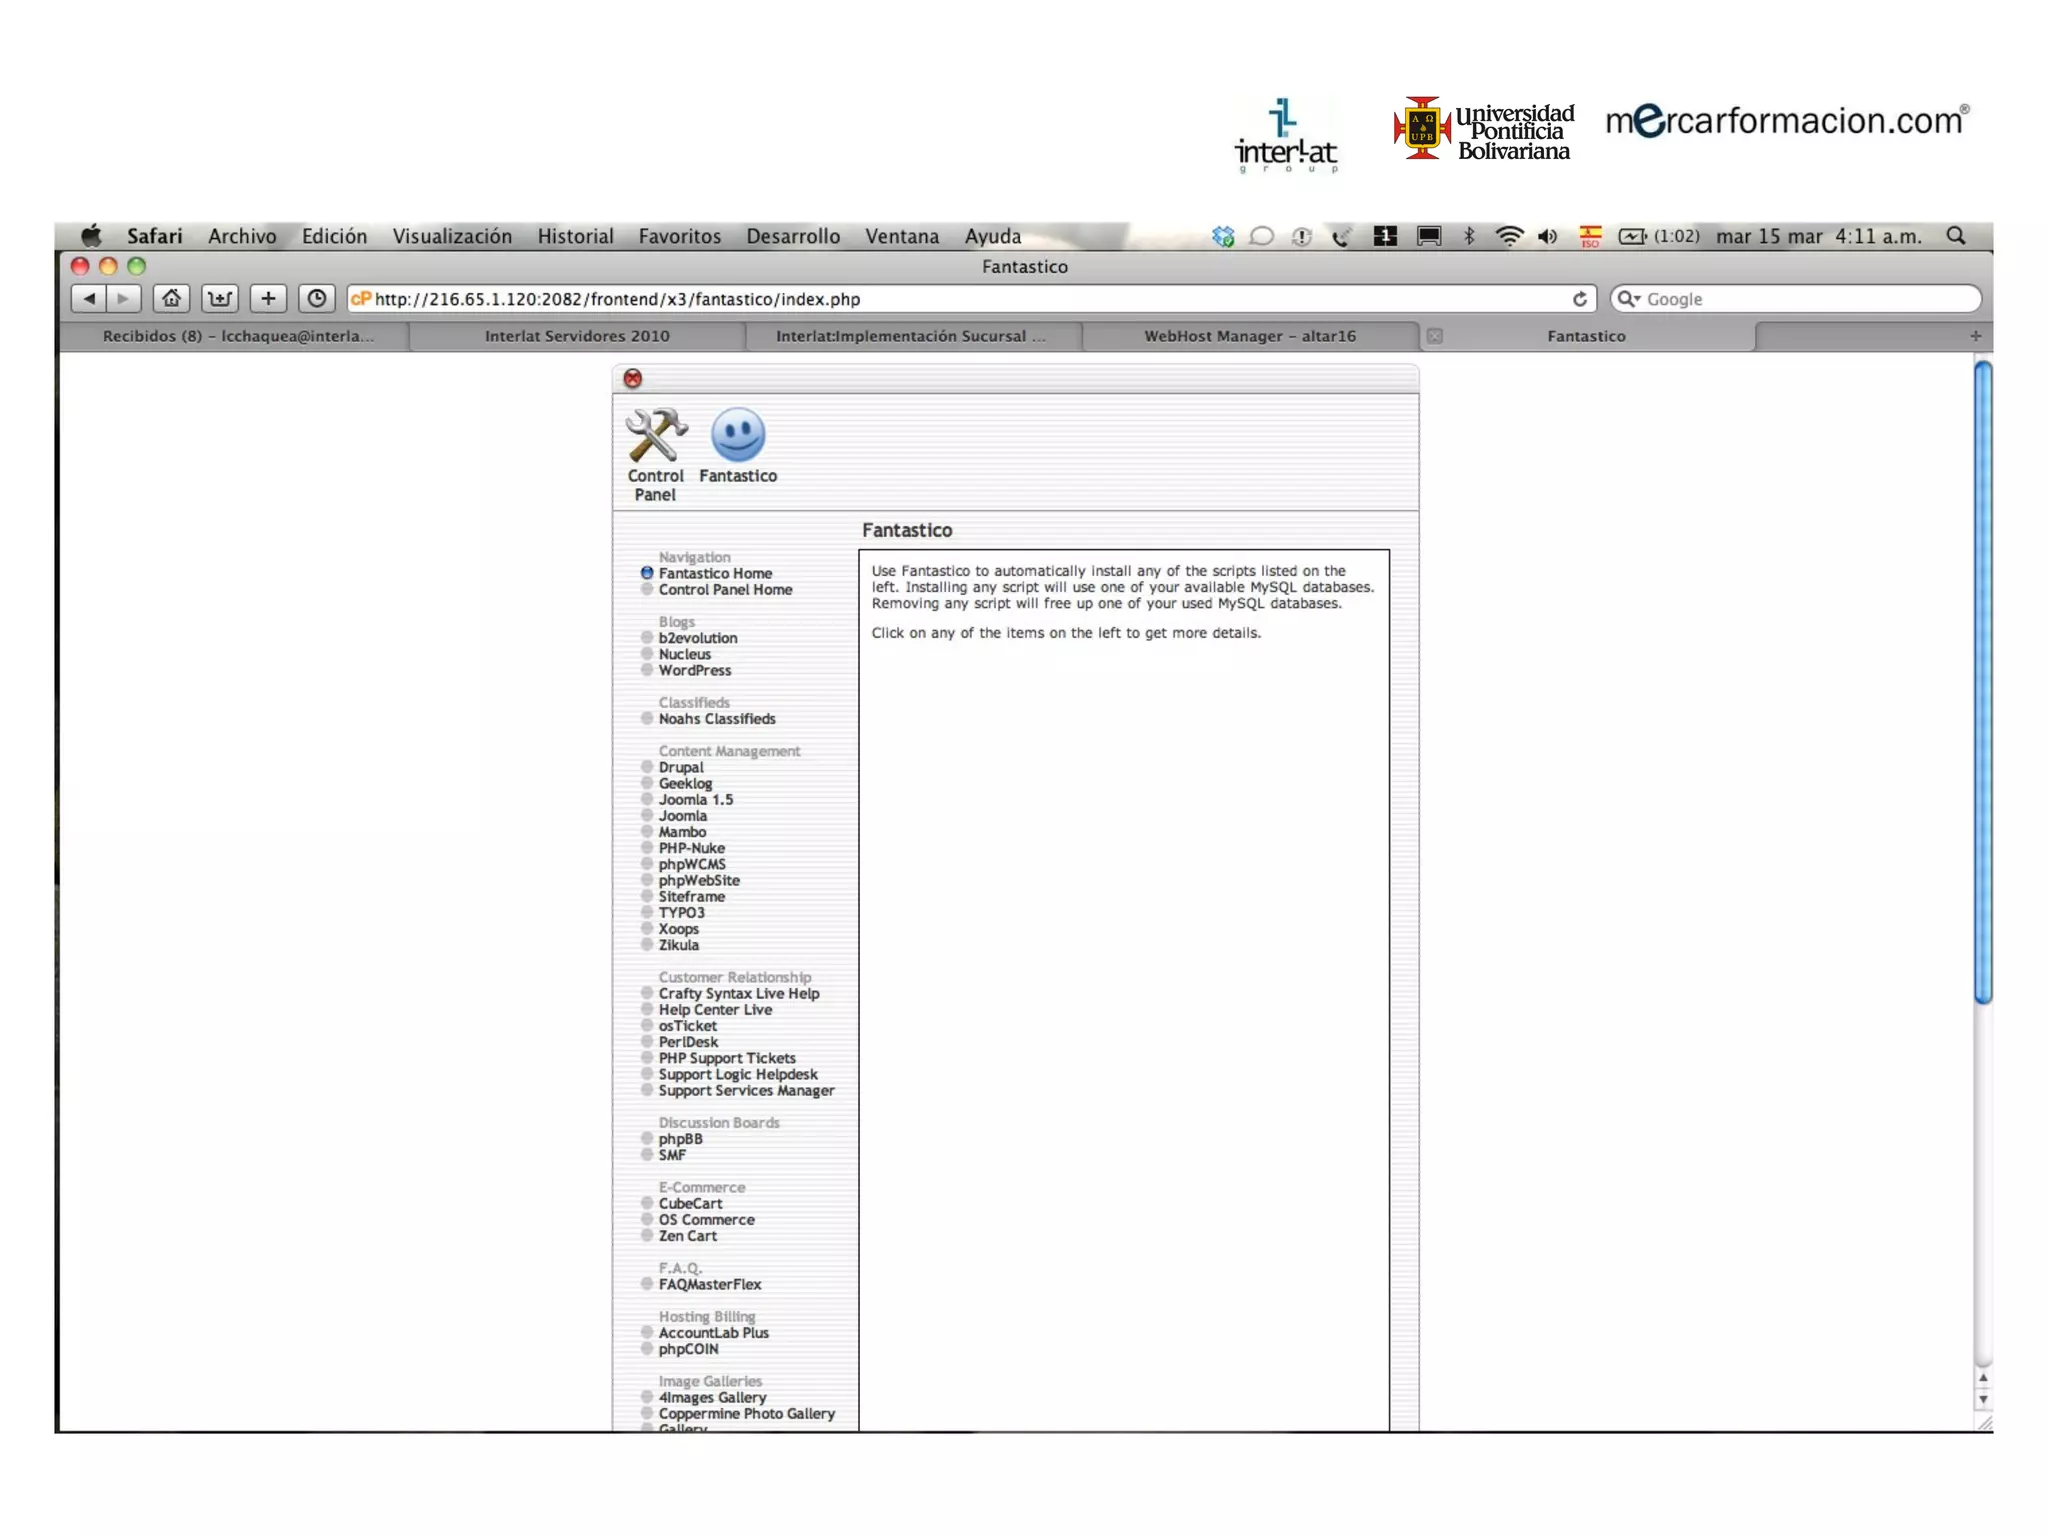The width and height of the screenshot is (2048, 1536).
Task: Switch to WebHost Manager - altar16 tab
Action: [x=1249, y=336]
